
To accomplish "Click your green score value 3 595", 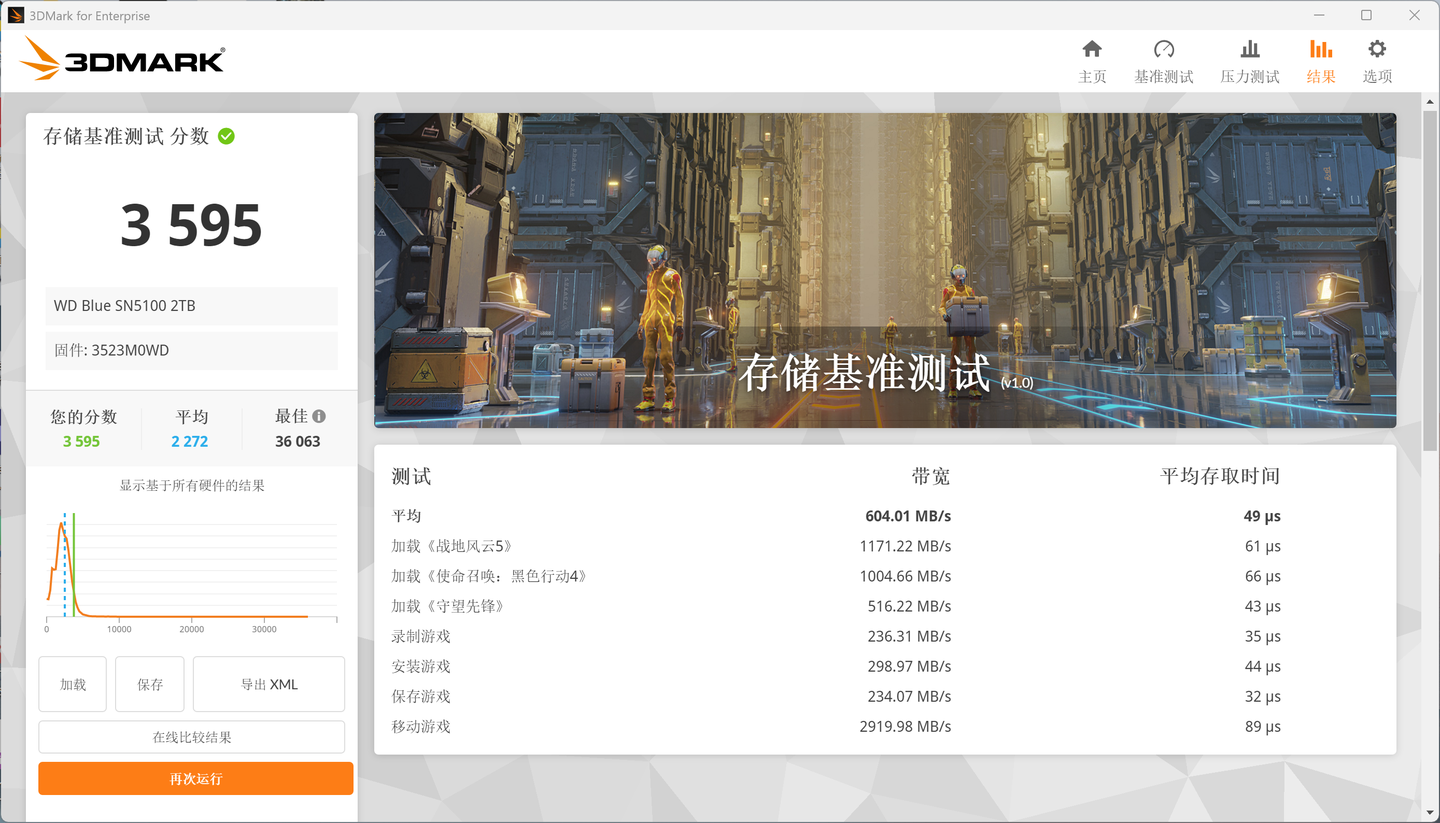I will (x=83, y=440).
